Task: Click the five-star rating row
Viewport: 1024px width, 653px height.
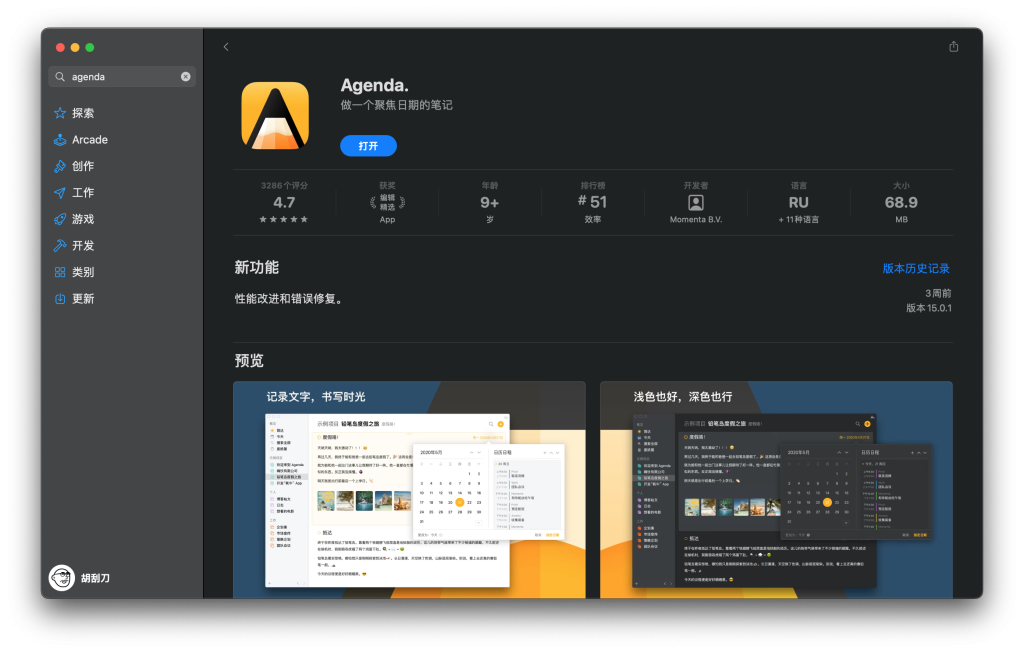Action: [x=283, y=219]
